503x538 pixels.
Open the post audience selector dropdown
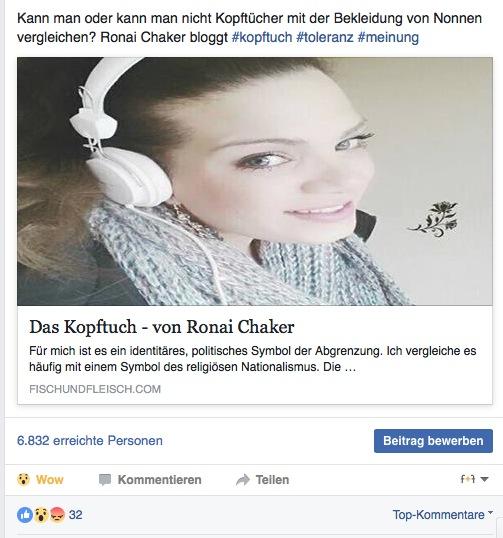click(x=474, y=479)
